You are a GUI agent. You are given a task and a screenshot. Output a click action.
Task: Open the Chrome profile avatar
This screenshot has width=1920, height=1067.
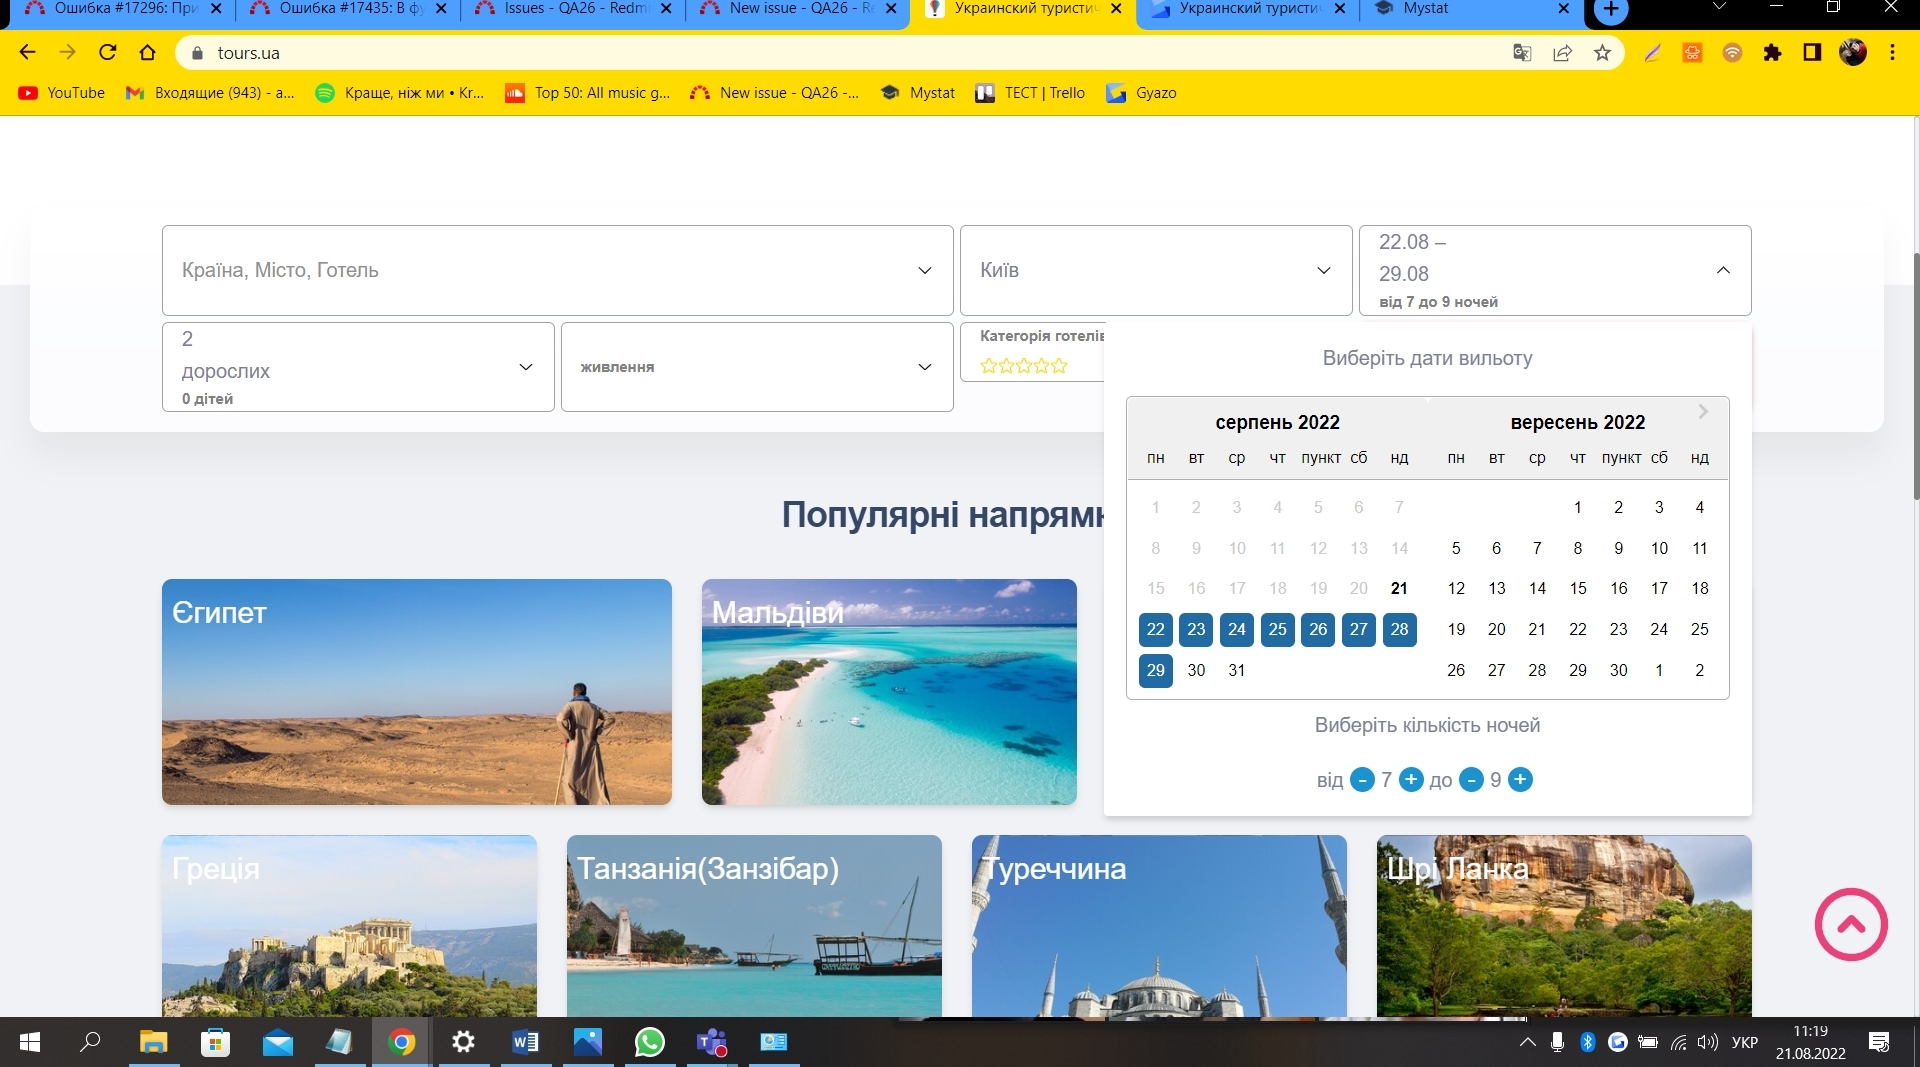(1853, 53)
